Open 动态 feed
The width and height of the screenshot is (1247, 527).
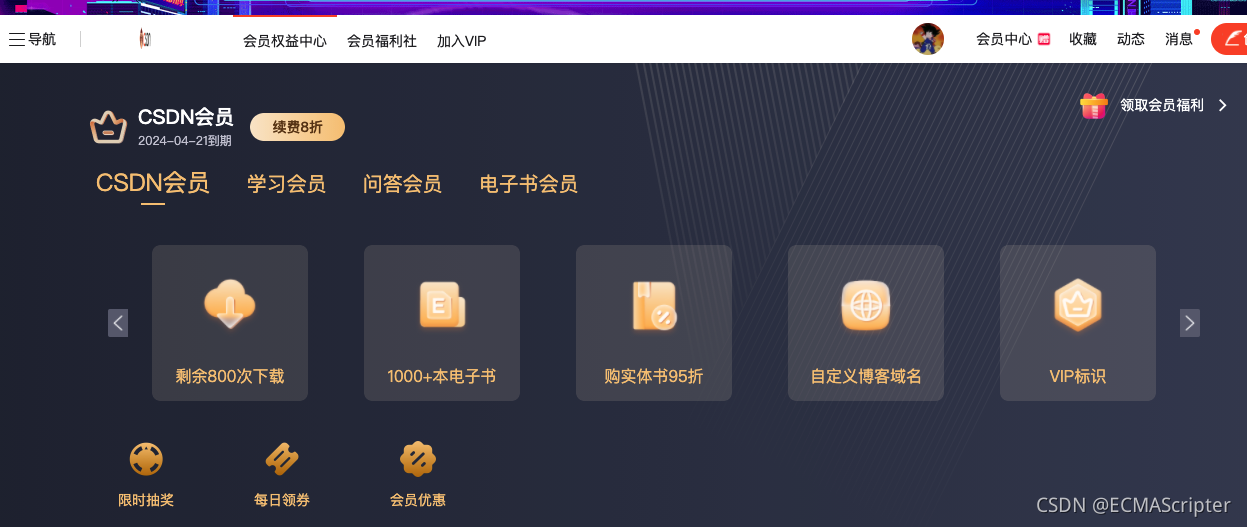[1131, 39]
